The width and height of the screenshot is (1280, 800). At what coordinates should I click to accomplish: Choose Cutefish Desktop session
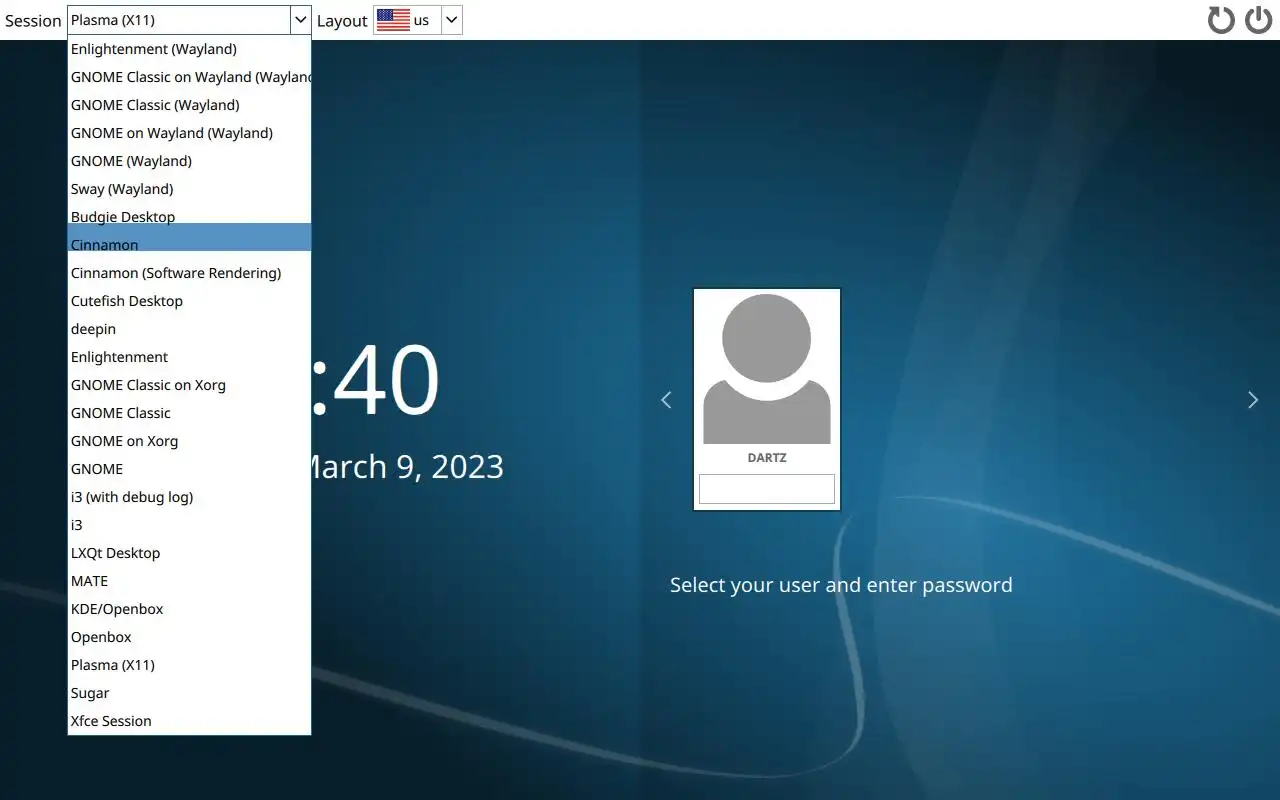pyautogui.click(x=189, y=301)
